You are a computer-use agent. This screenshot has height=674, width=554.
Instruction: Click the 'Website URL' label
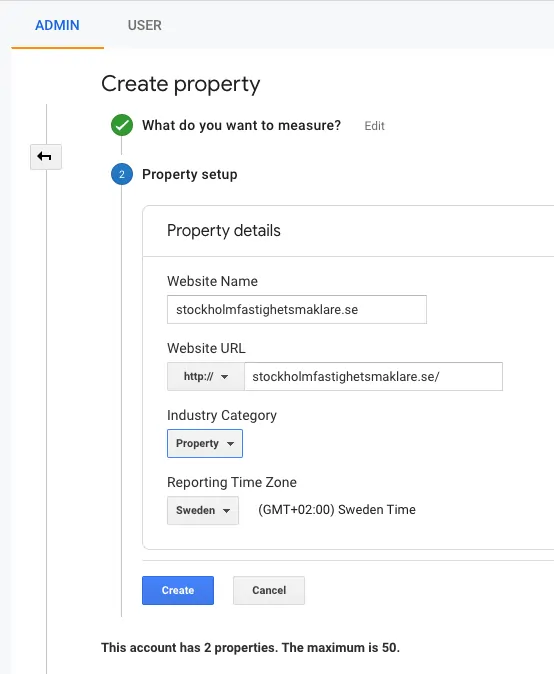point(206,348)
